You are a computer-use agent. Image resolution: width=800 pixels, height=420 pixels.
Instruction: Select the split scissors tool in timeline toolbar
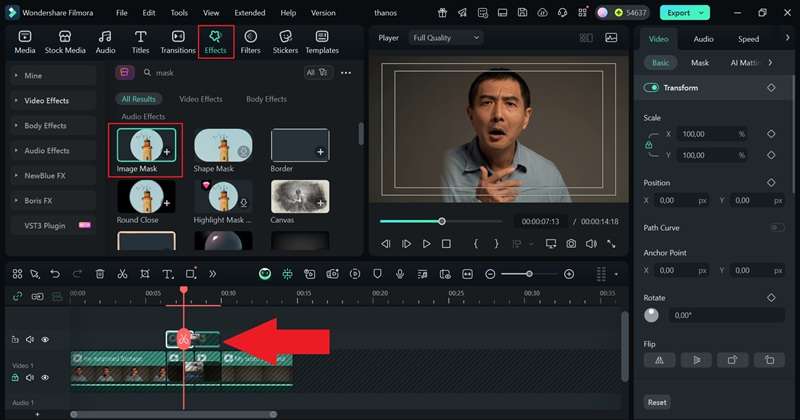(122, 274)
